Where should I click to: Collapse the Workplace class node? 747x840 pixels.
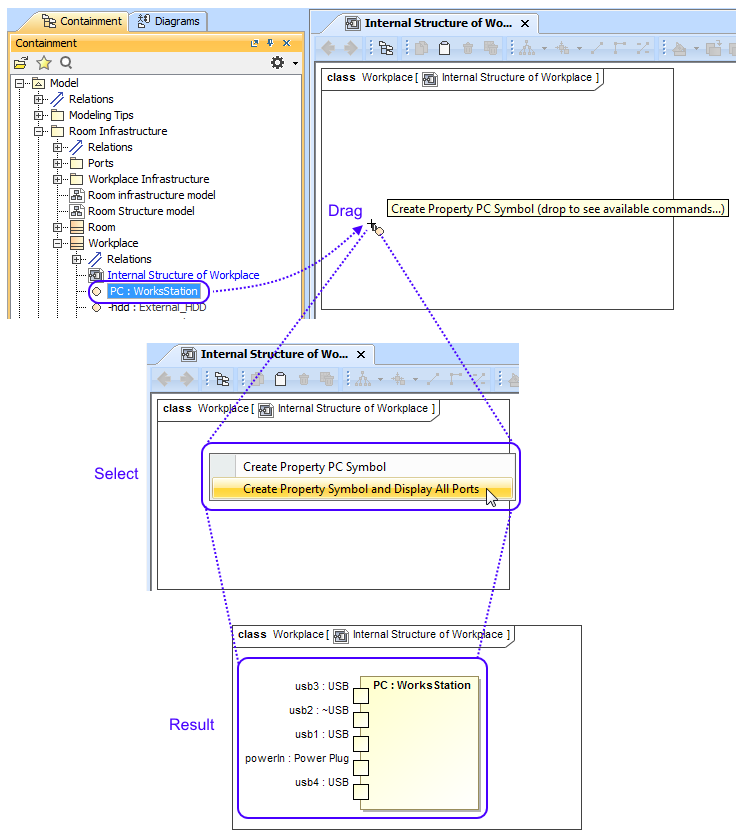58,243
